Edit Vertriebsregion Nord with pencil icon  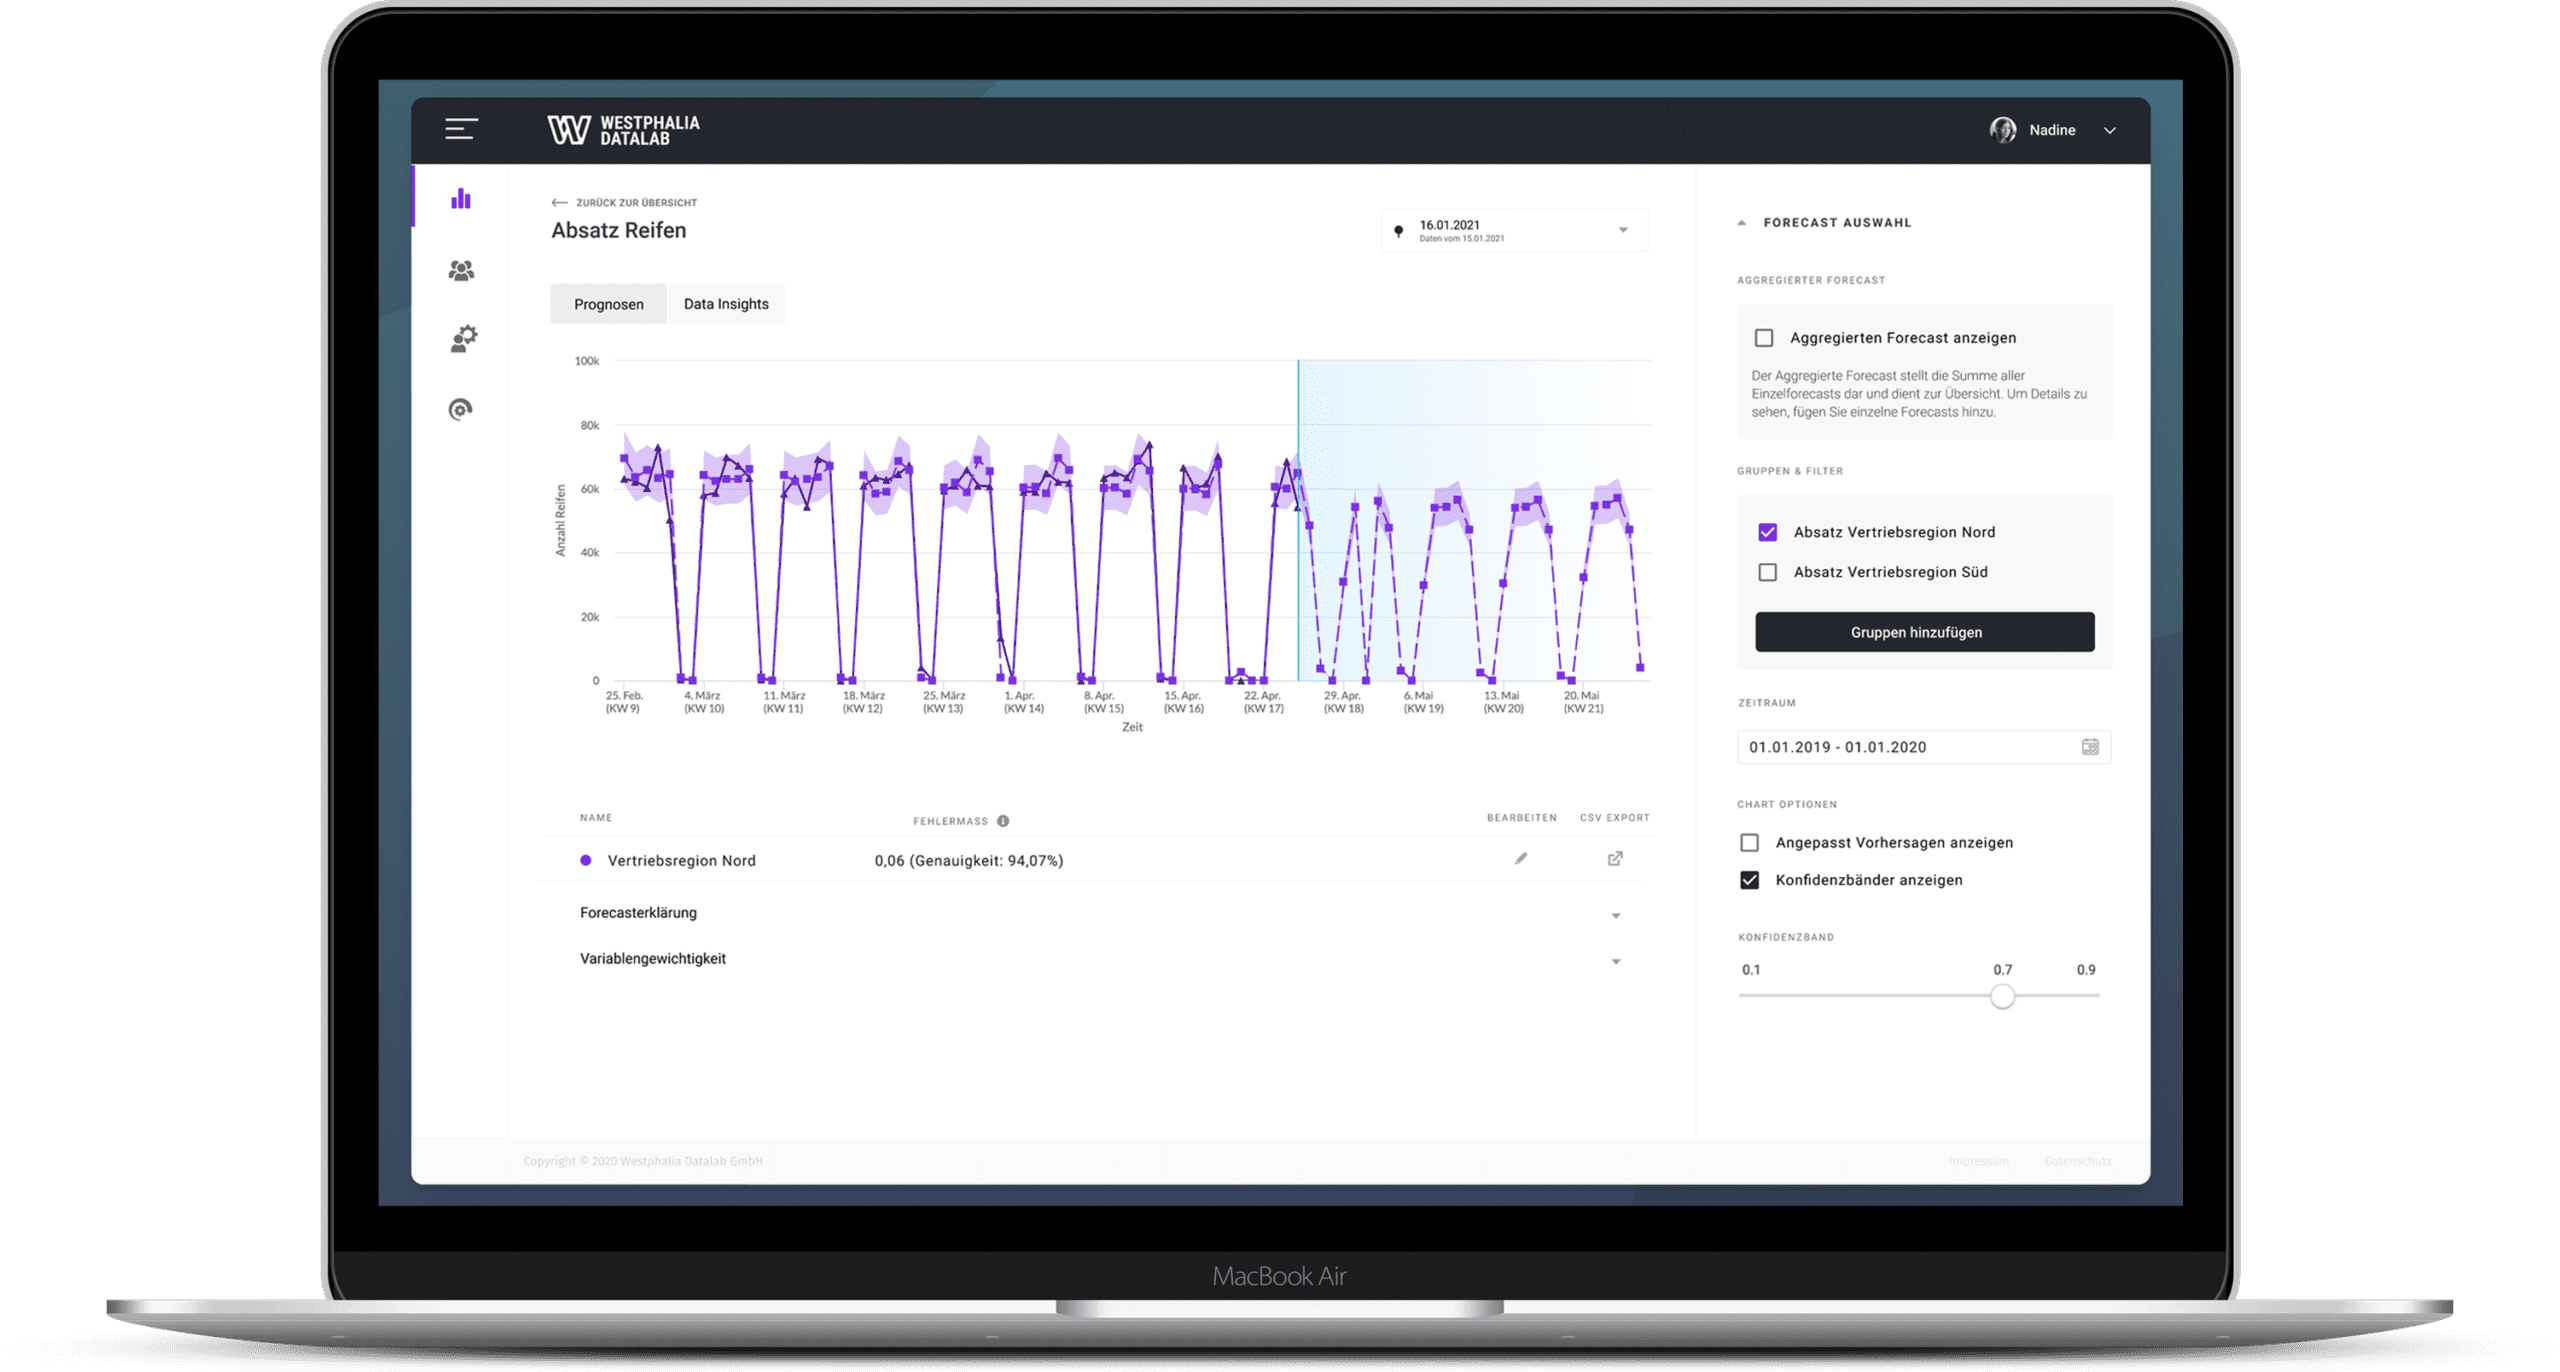[x=1521, y=858]
